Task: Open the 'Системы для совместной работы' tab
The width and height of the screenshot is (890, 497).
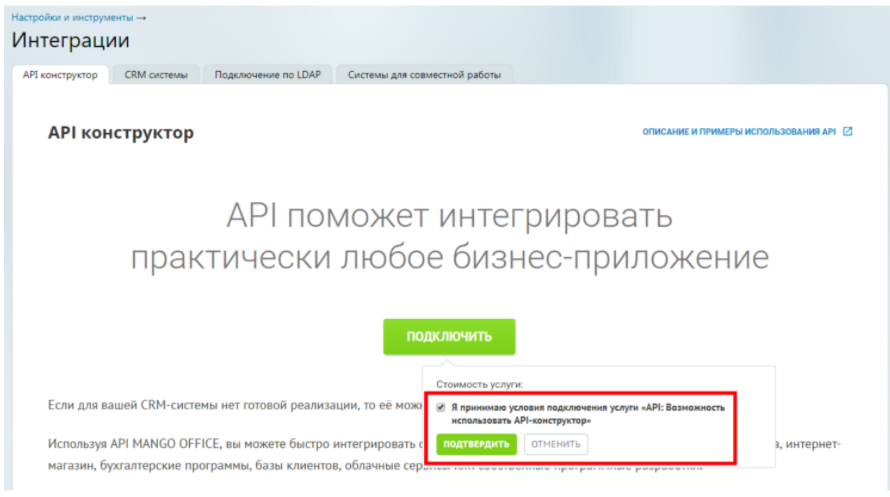Action: coord(424,75)
